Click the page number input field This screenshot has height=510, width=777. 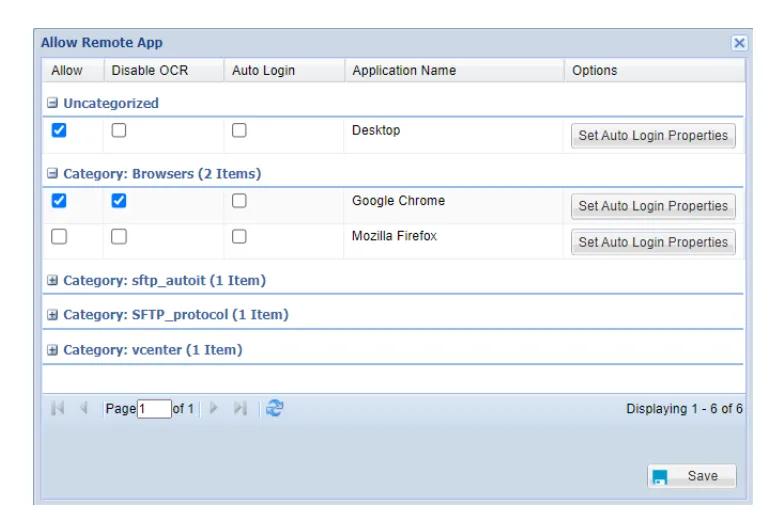click(x=154, y=409)
